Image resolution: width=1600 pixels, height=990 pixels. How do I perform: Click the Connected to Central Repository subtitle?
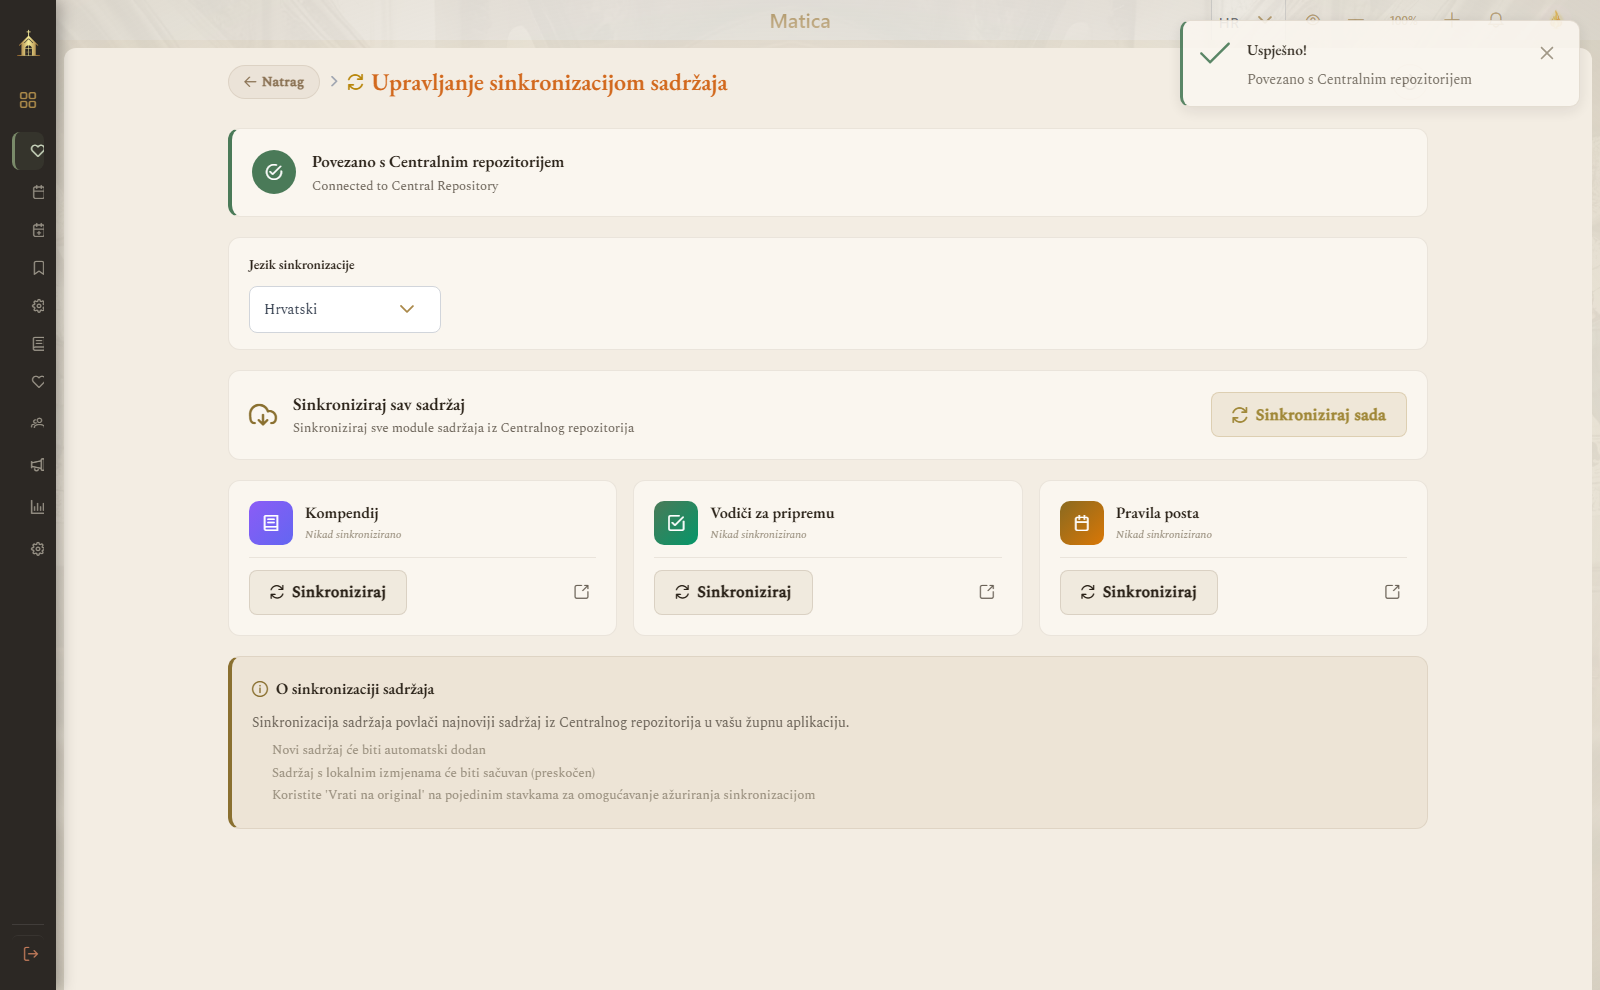tap(405, 186)
